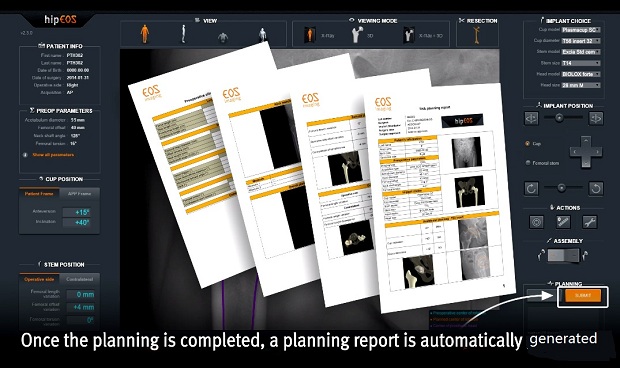Switch to 3D bone viewing mode
The height and width of the screenshot is (368, 620).
(x=357, y=35)
